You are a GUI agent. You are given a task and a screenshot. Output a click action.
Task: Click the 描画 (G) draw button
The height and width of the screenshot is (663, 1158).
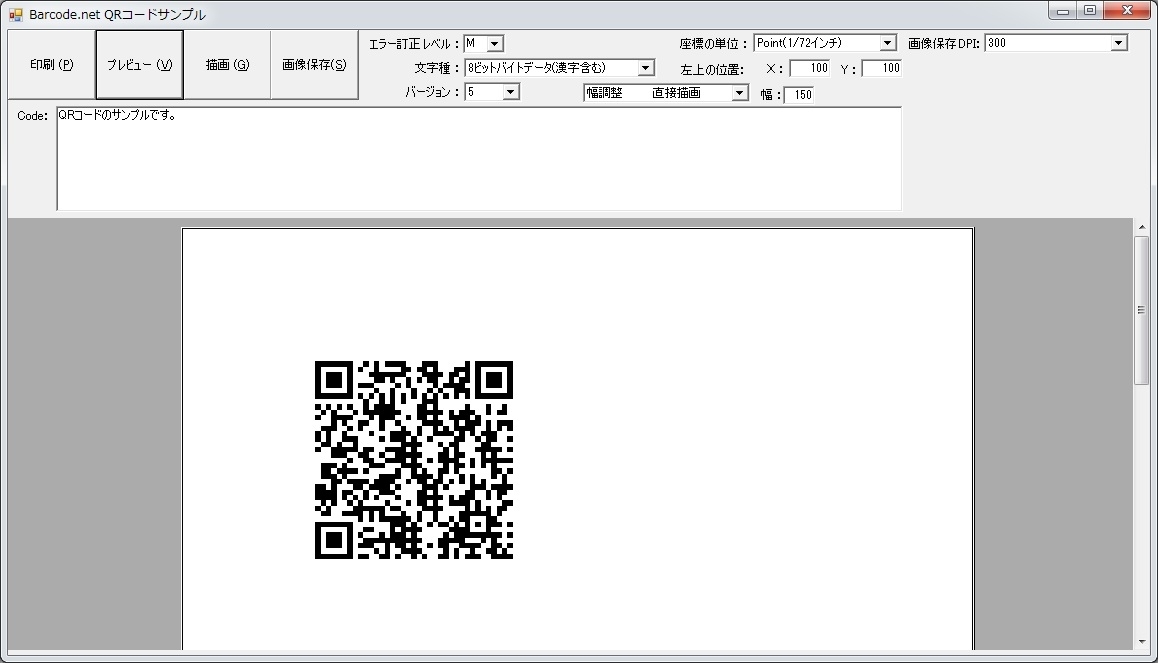227,65
